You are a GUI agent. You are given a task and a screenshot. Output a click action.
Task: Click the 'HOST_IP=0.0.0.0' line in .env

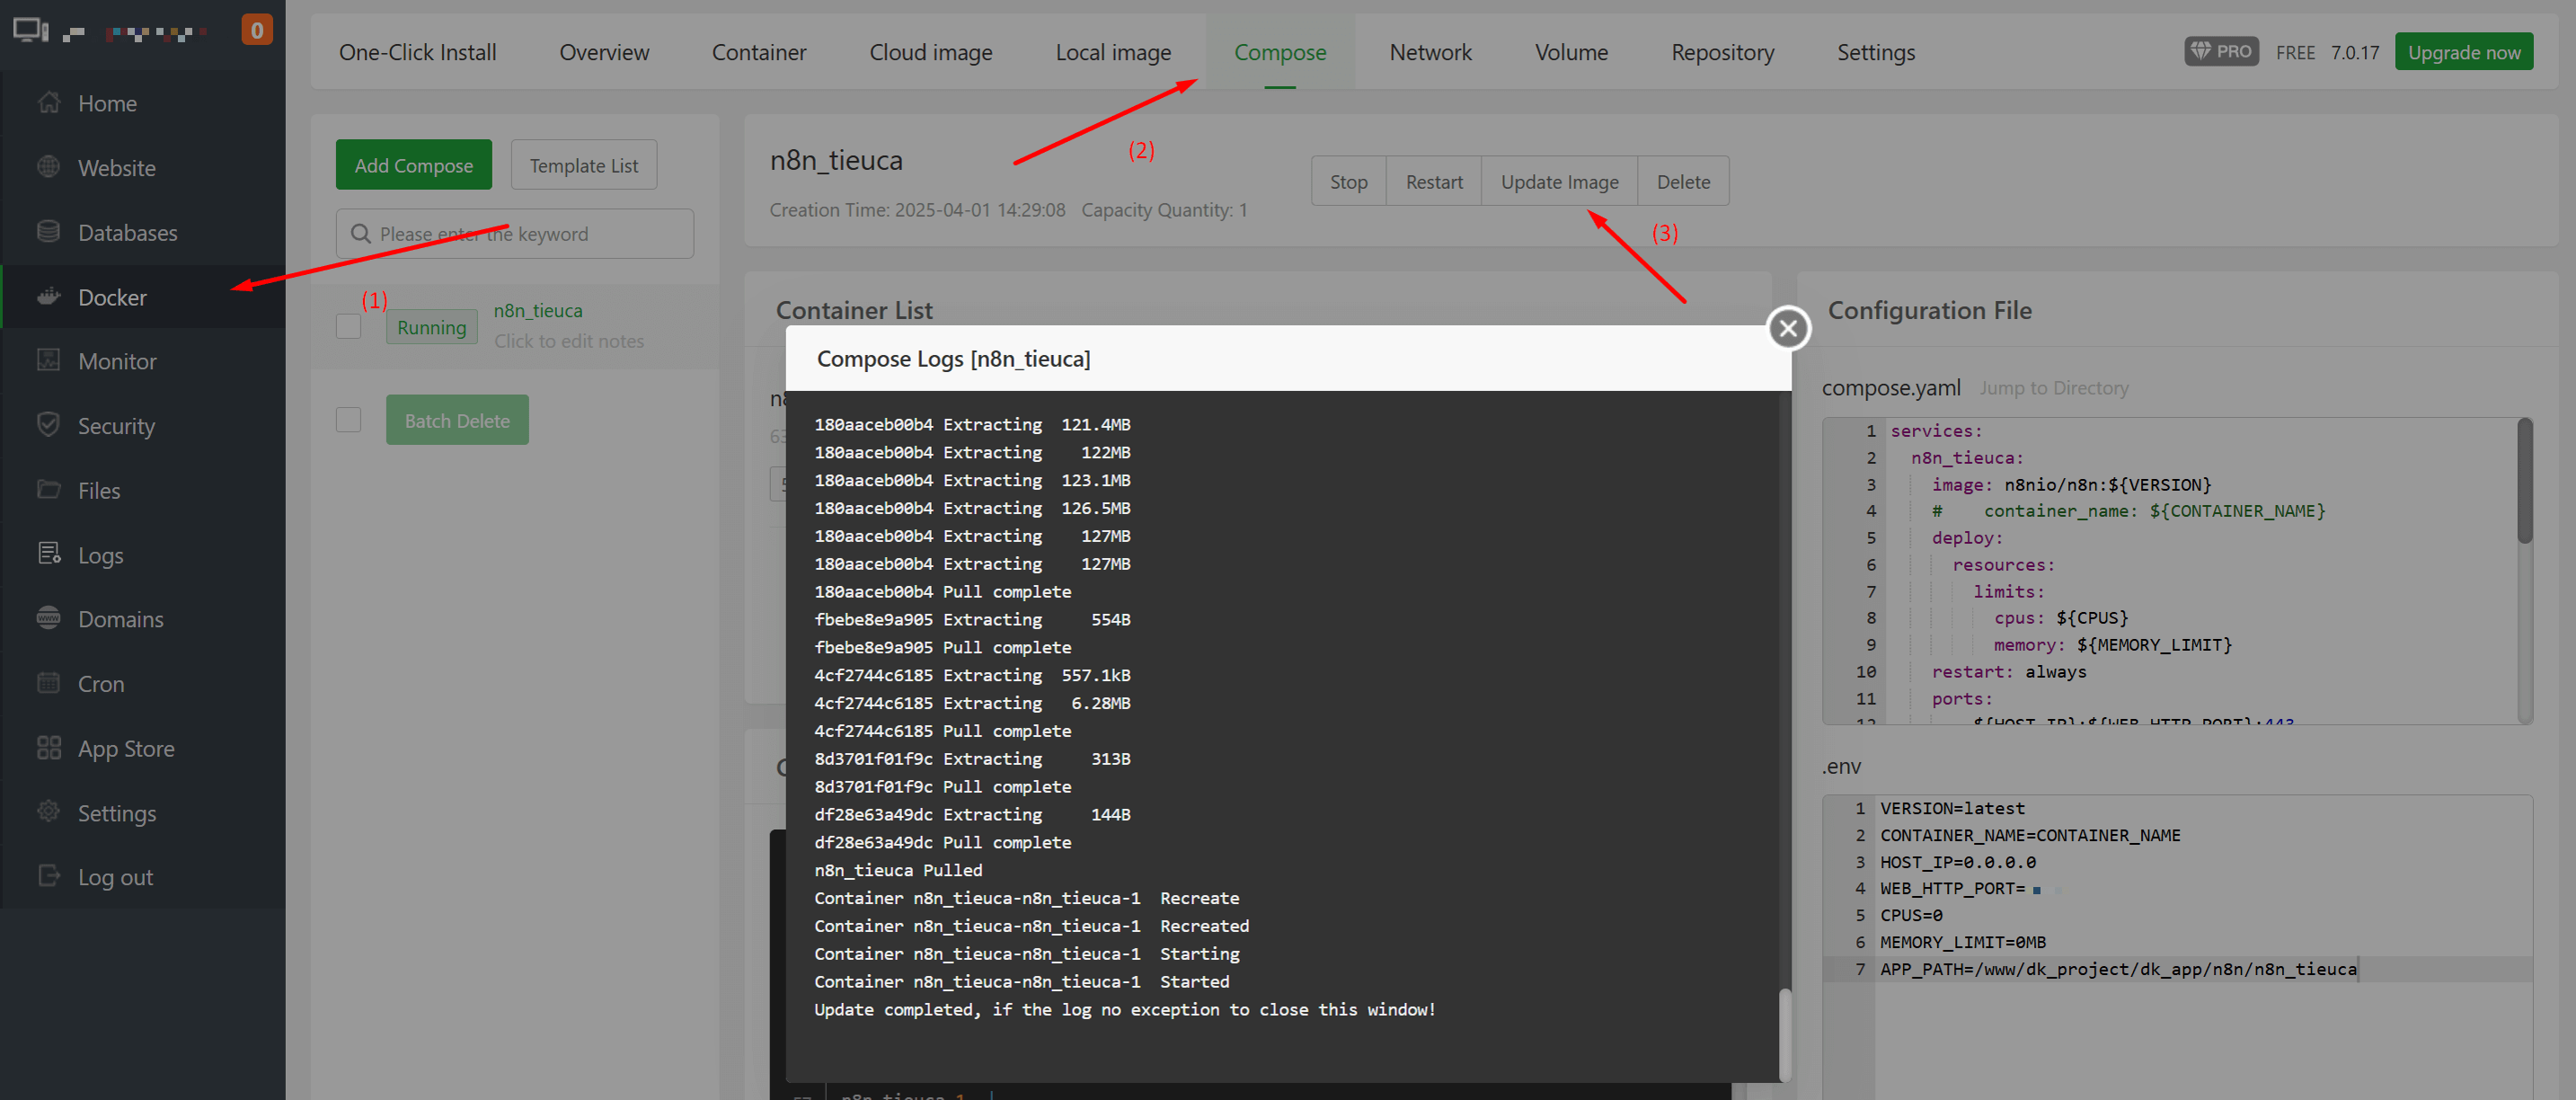[x=1957, y=862]
